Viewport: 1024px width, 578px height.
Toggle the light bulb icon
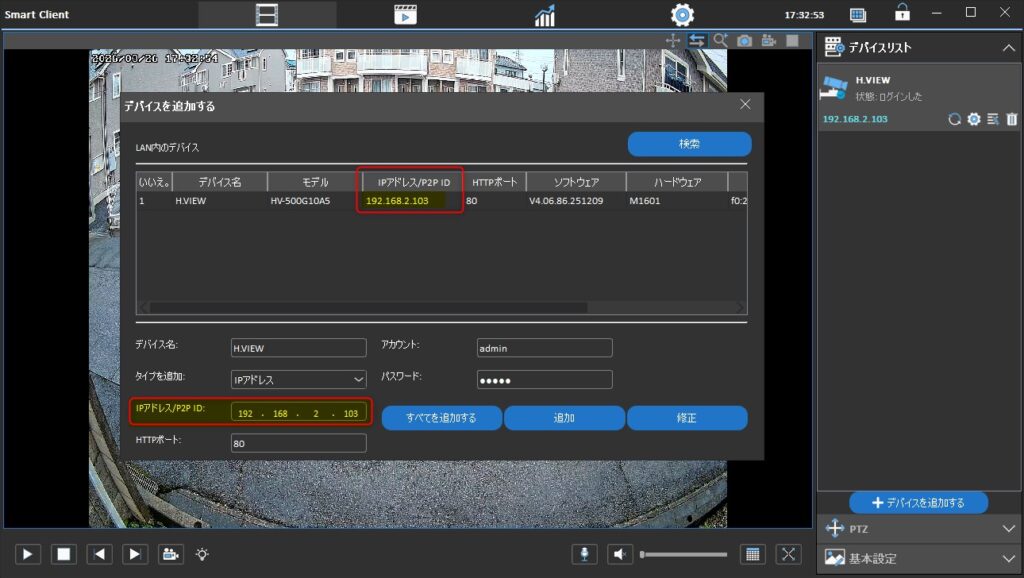point(202,554)
